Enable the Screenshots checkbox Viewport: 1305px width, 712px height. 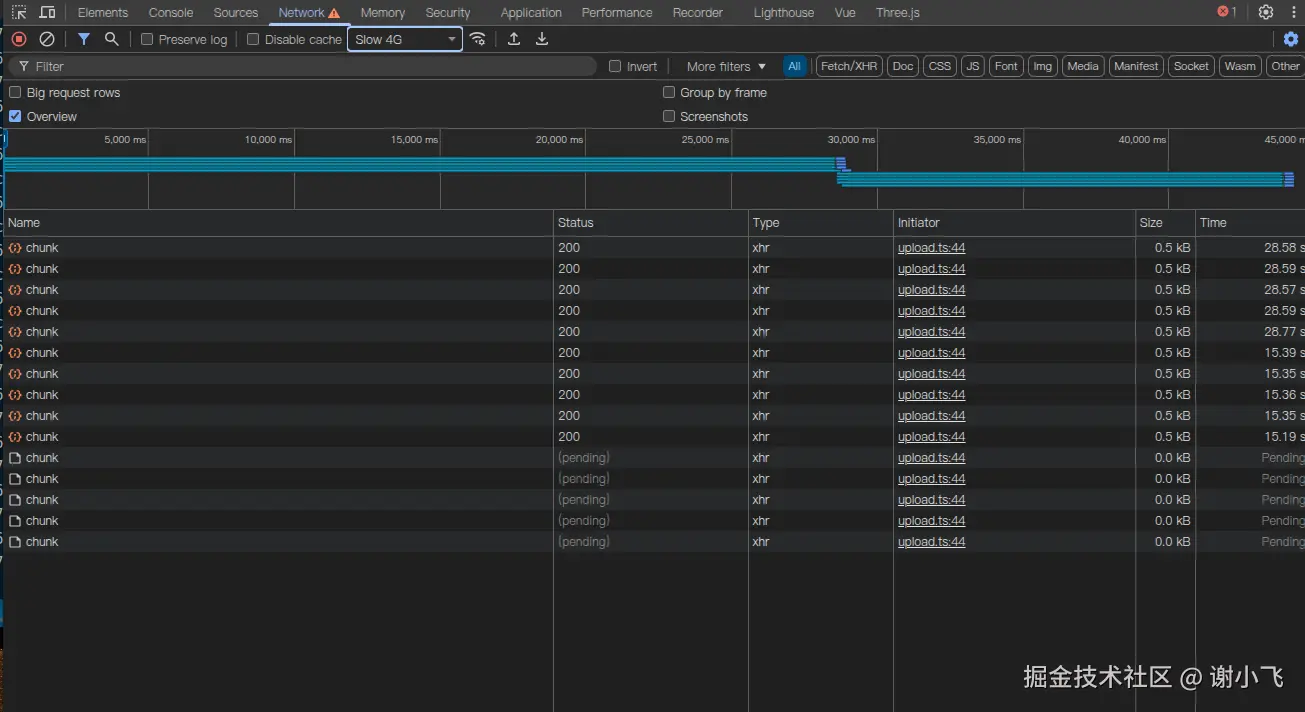coord(669,116)
